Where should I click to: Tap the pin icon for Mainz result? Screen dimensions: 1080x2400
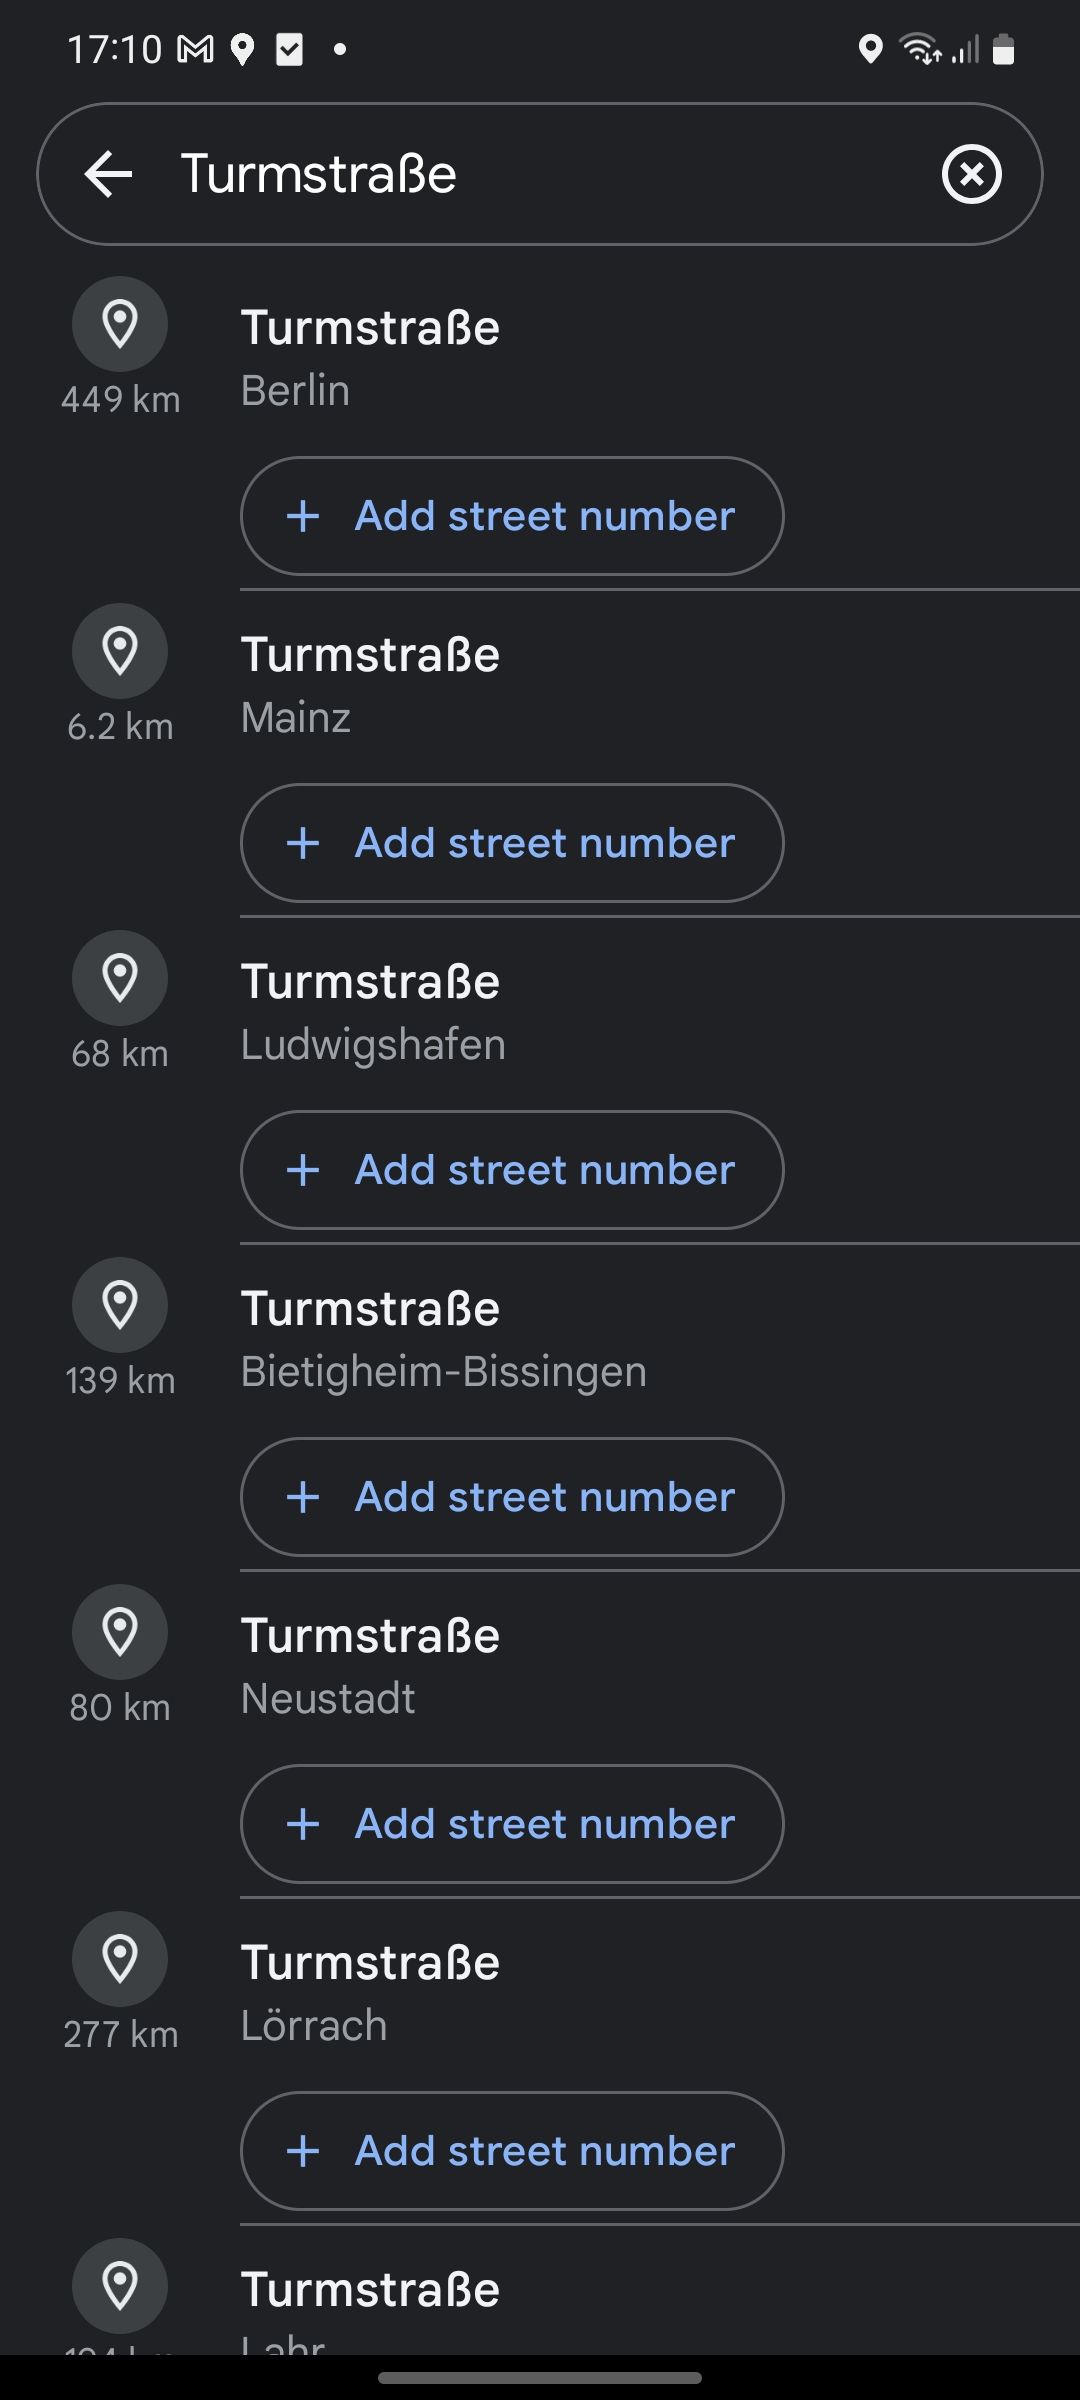coord(120,652)
